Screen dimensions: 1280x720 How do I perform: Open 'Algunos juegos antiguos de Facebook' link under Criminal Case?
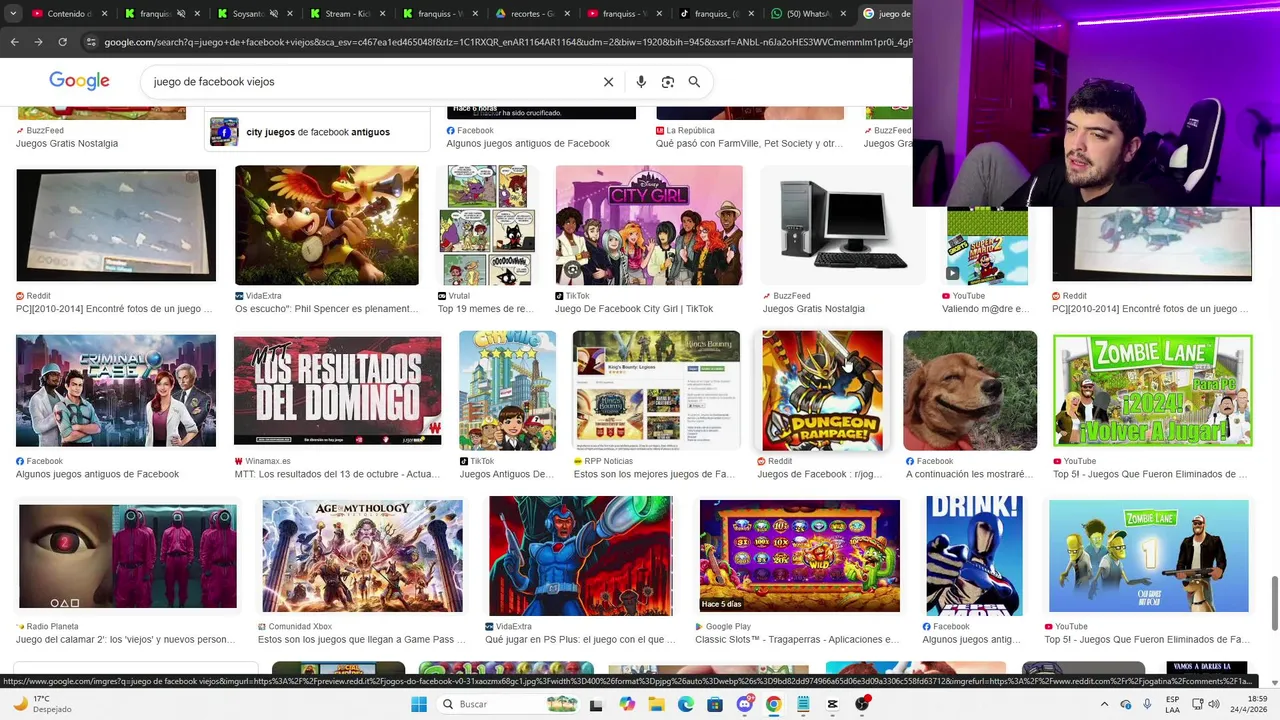(98, 474)
